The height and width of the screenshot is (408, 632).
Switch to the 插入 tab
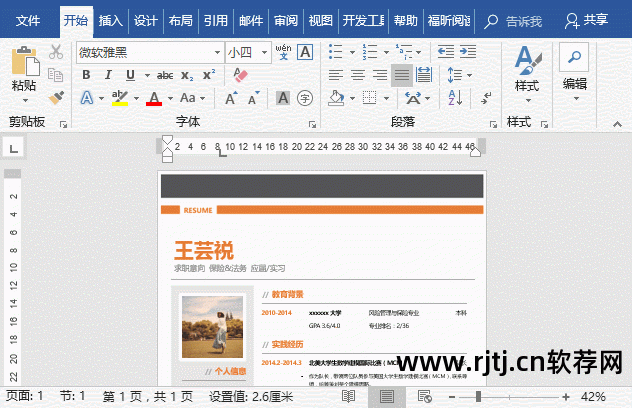pyautogui.click(x=110, y=20)
